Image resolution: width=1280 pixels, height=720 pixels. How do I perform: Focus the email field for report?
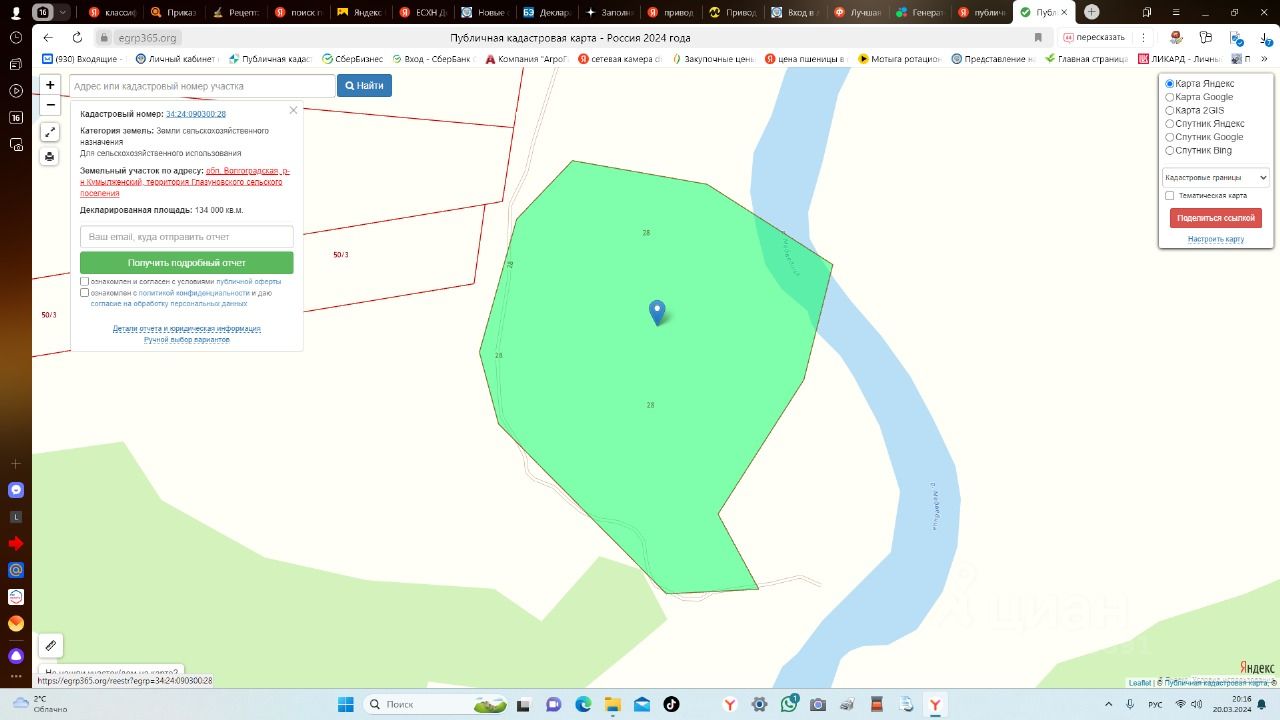187,237
